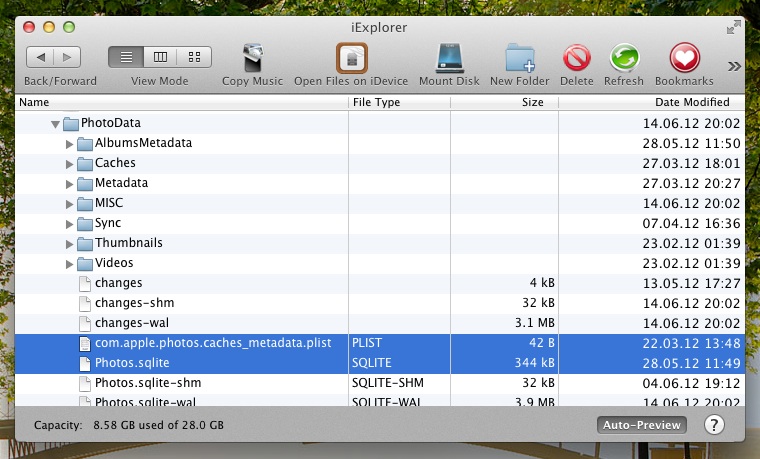Select the changes file icon
The width and height of the screenshot is (760, 459).
tap(85, 284)
